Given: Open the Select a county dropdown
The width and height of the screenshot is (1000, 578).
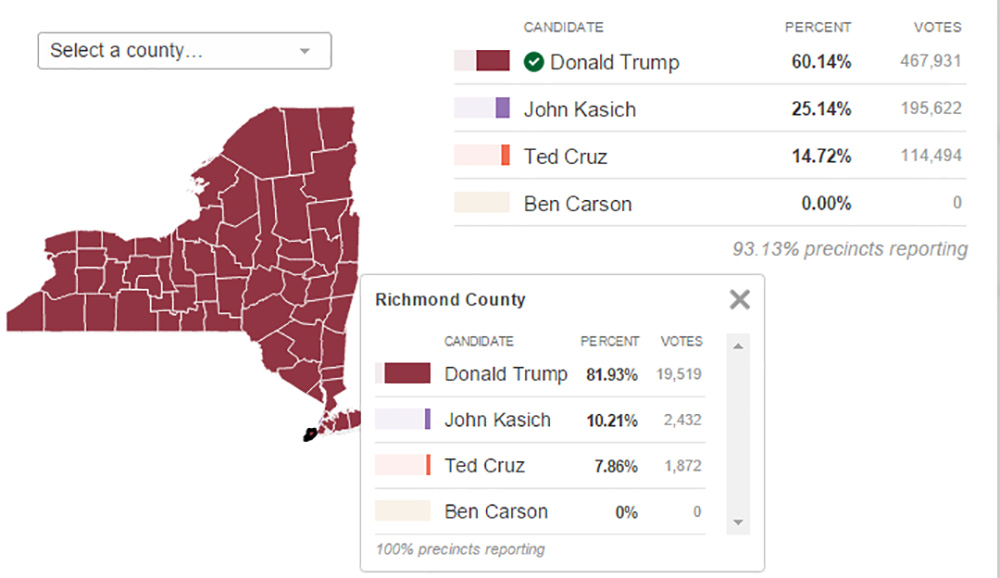Looking at the screenshot, I should (183, 50).
